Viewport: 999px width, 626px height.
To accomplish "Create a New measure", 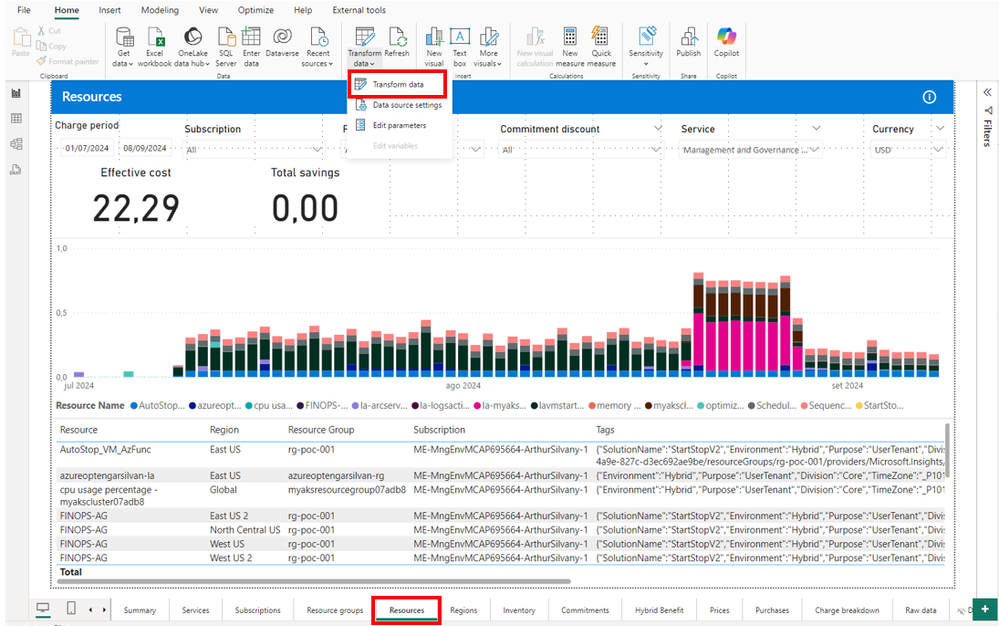I will click(570, 47).
